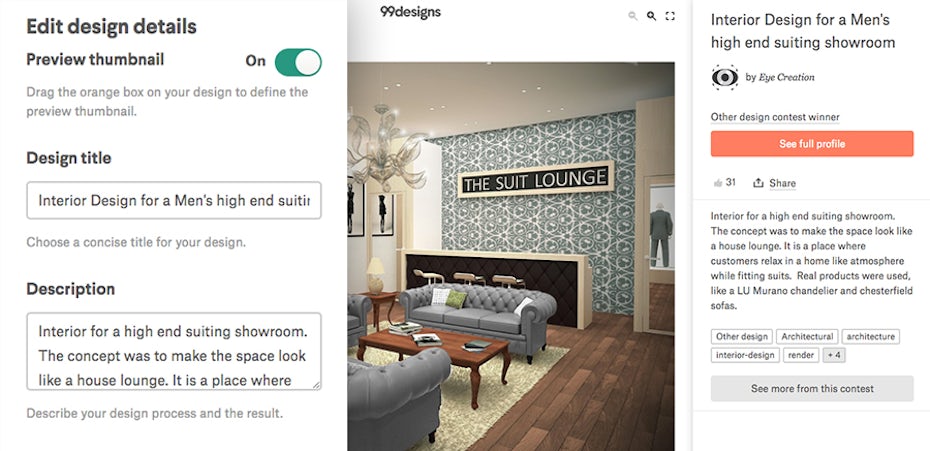The image size is (930, 451).
Task: Select the Other design tag
Action: tap(741, 336)
